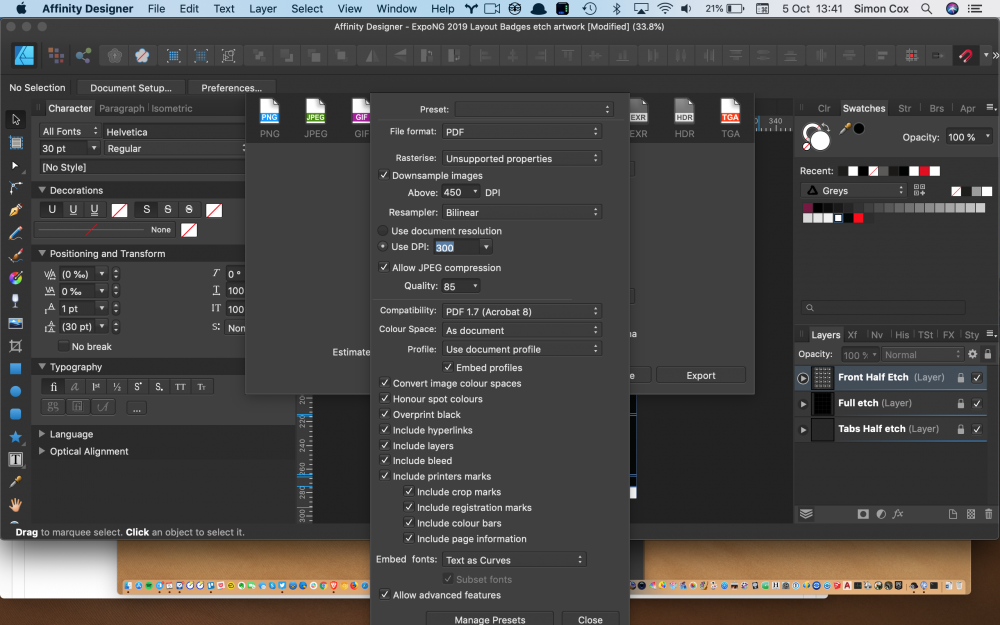Open the Select menu
Image resolution: width=1000 pixels, height=625 pixels.
point(306,8)
